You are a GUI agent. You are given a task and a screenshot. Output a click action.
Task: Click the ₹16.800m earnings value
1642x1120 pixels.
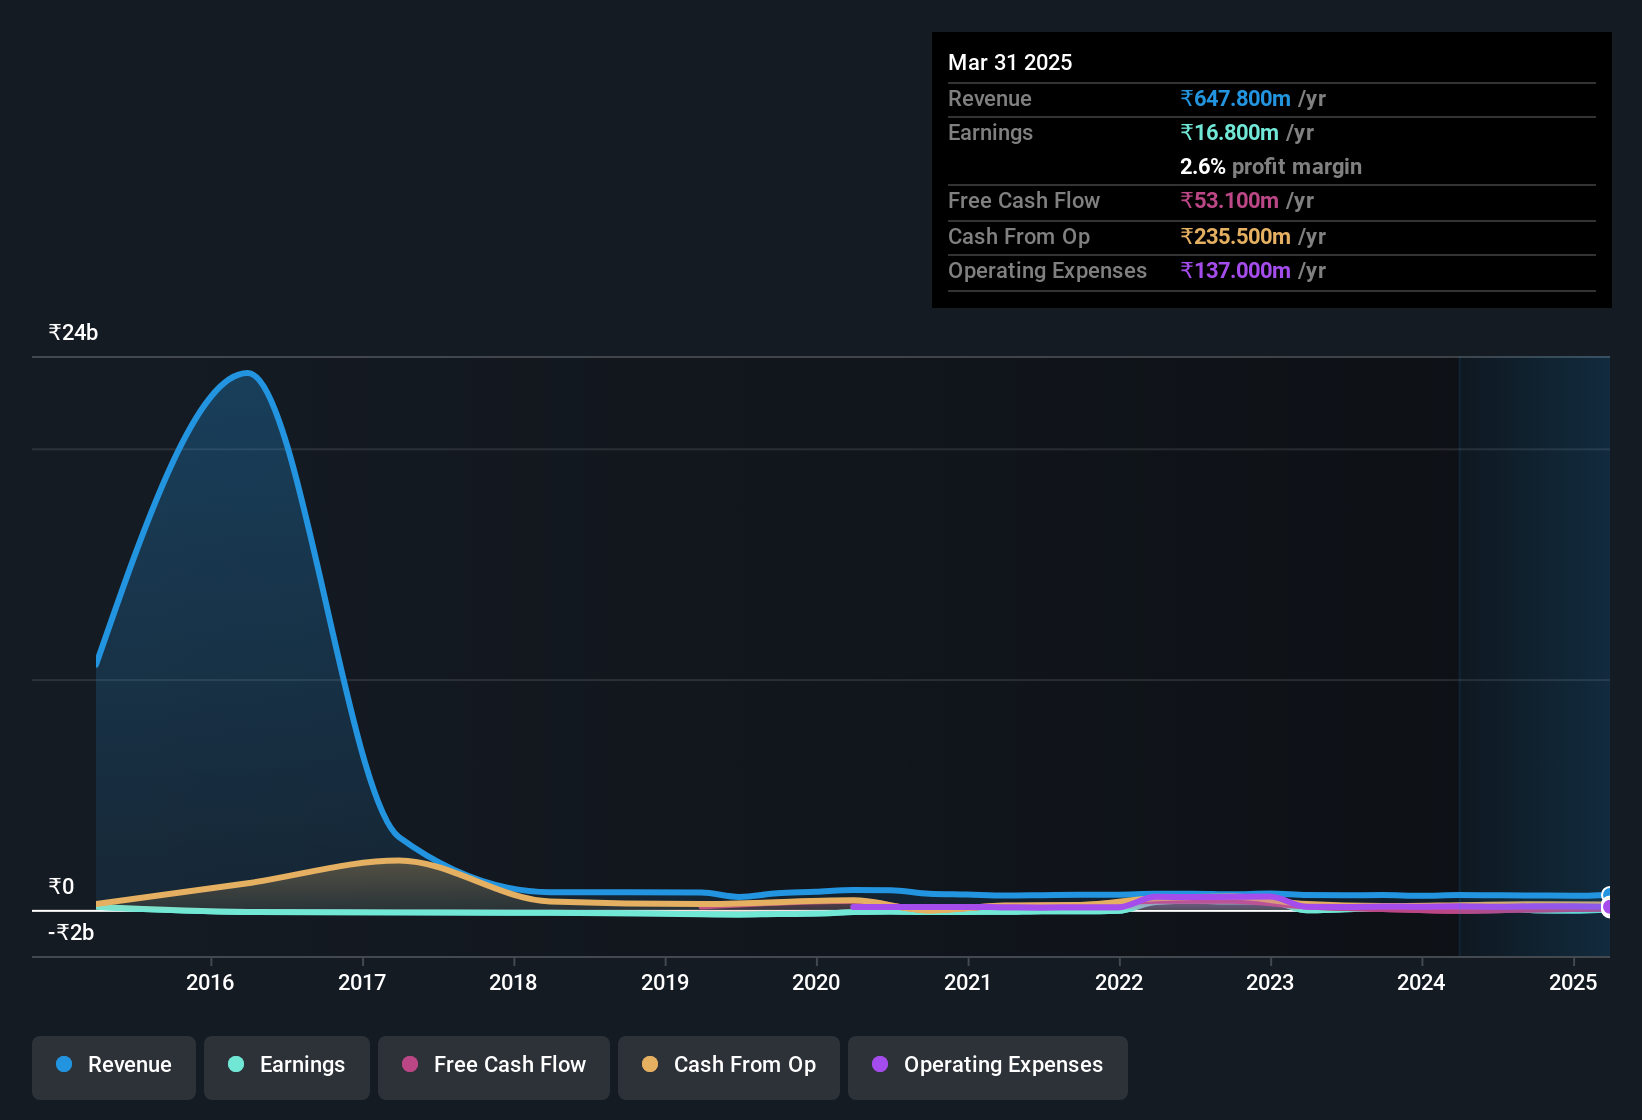[x=1229, y=132]
